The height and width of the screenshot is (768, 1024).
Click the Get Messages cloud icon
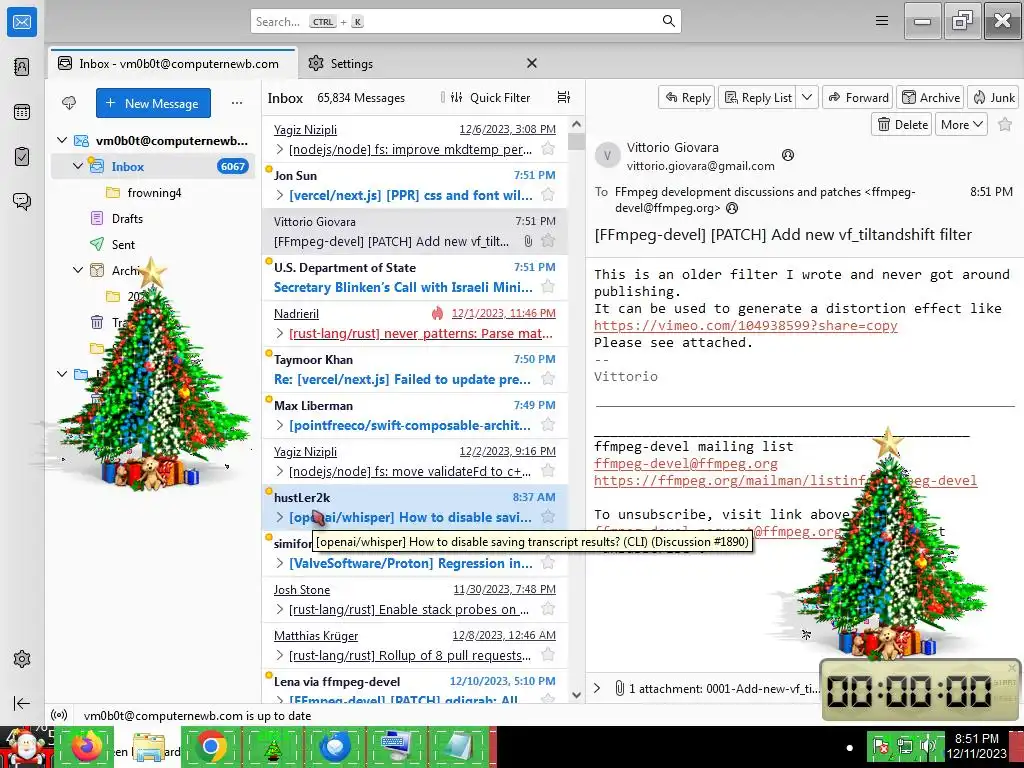coord(69,103)
